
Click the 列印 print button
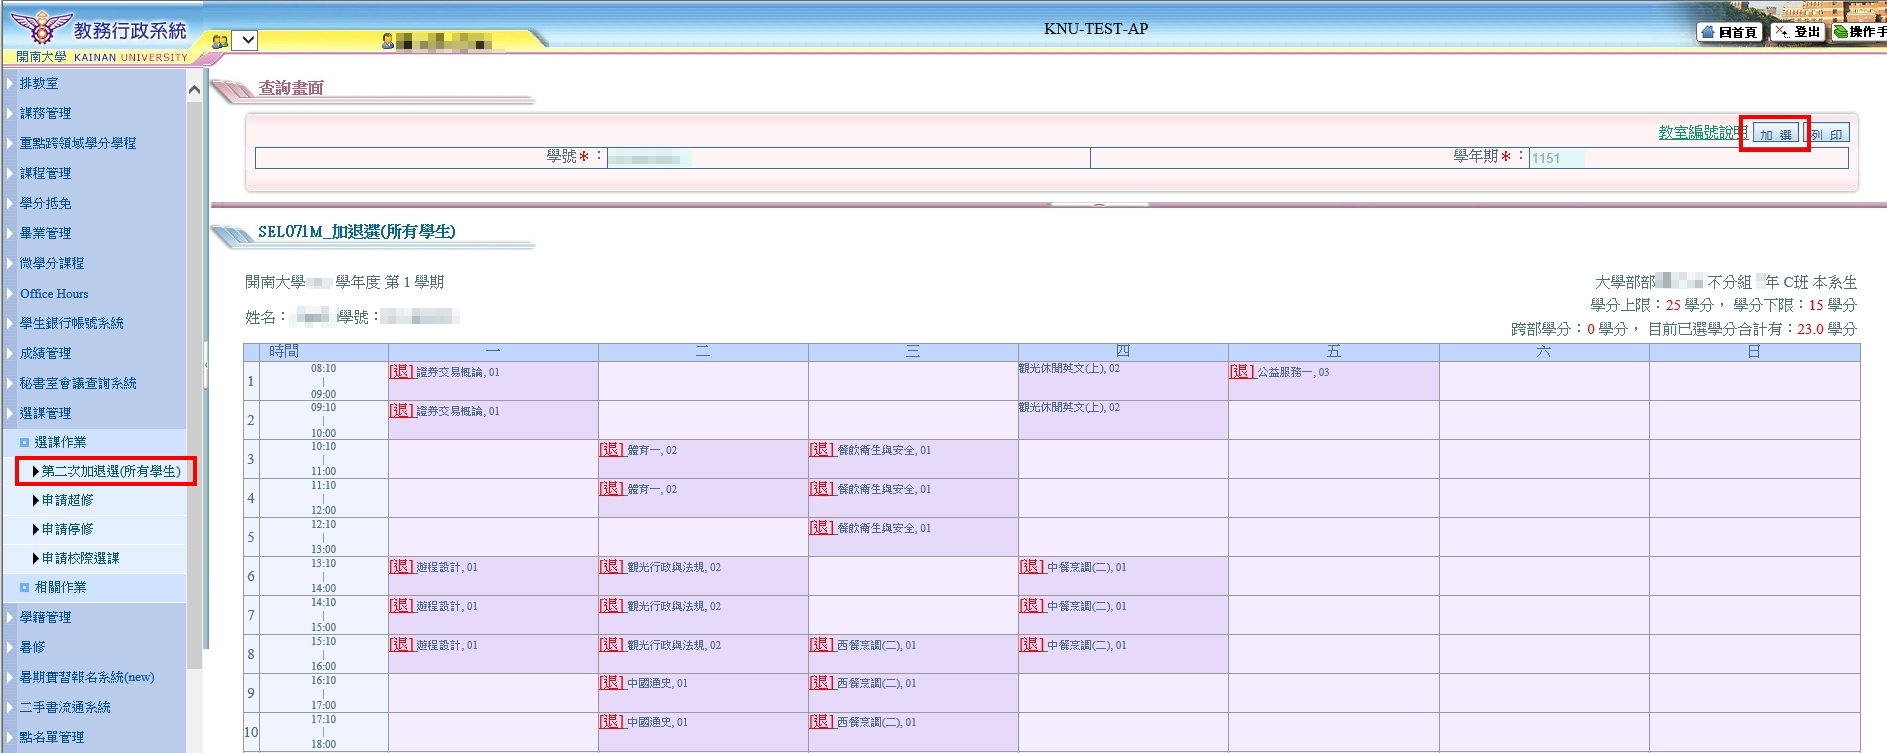(x=1827, y=134)
